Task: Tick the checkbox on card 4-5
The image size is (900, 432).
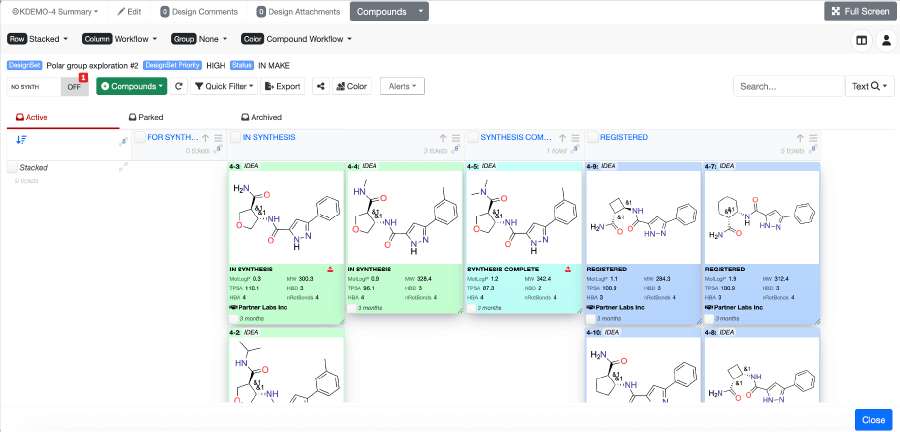Action: (x=471, y=308)
